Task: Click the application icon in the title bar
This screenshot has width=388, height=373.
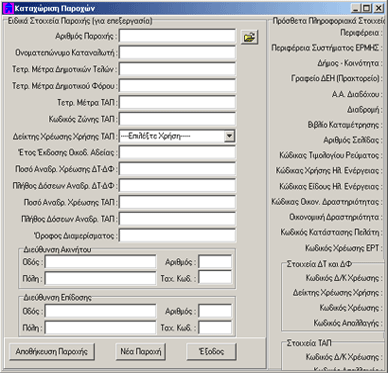Action: (8, 8)
